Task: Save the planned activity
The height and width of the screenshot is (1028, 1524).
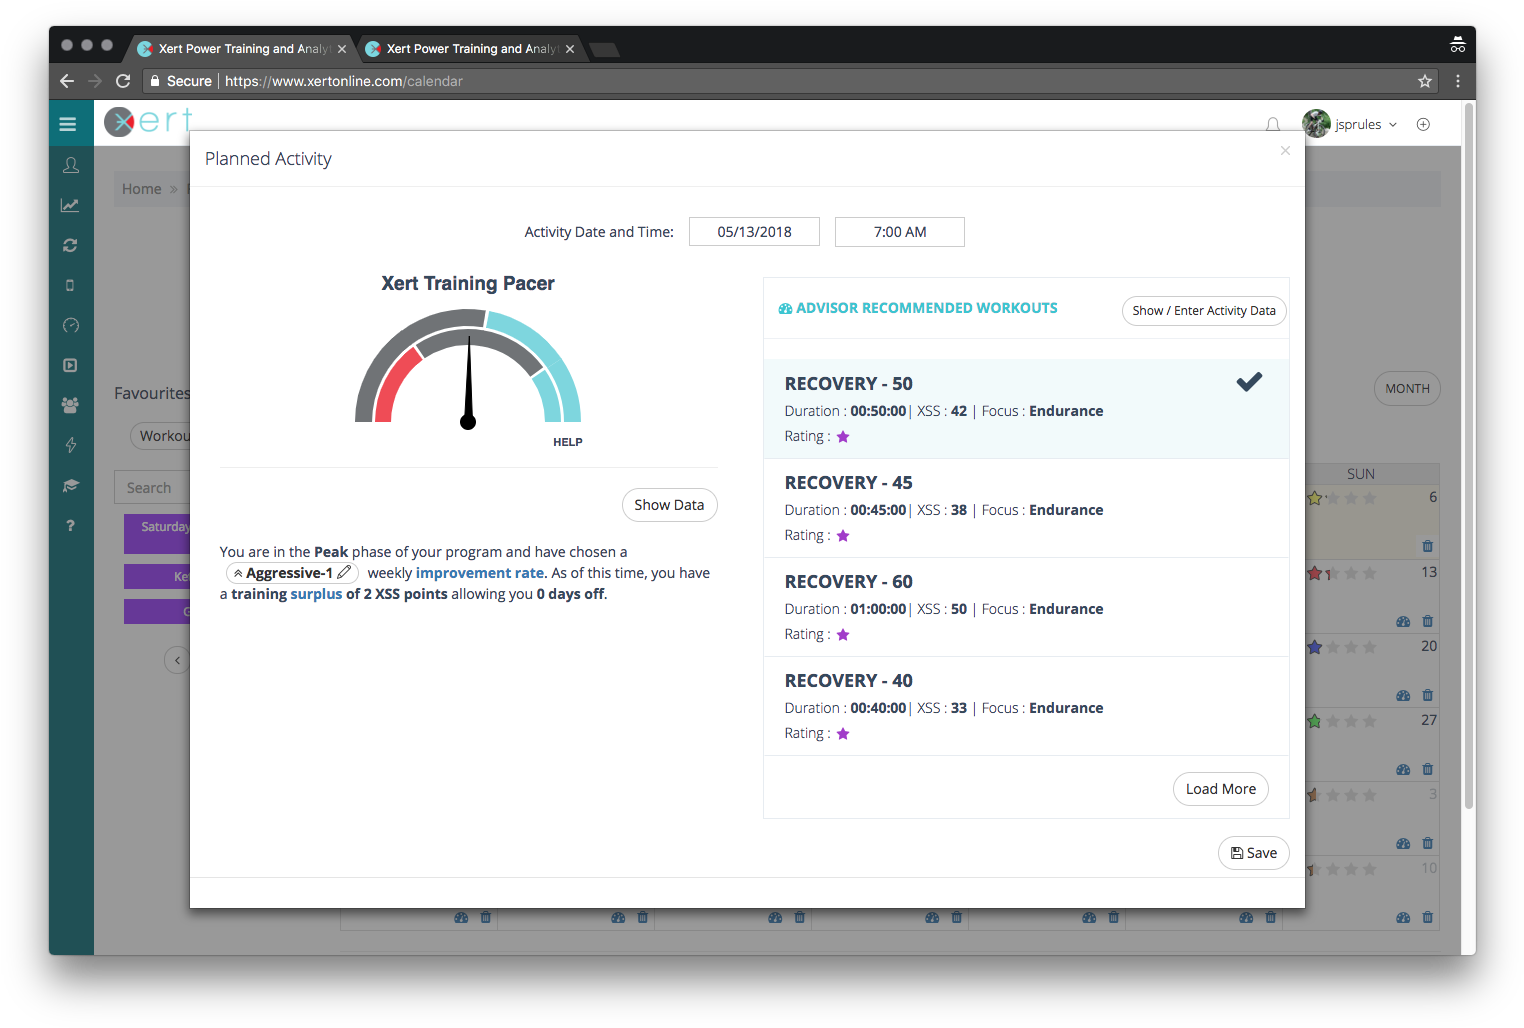Action: coord(1253,853)
